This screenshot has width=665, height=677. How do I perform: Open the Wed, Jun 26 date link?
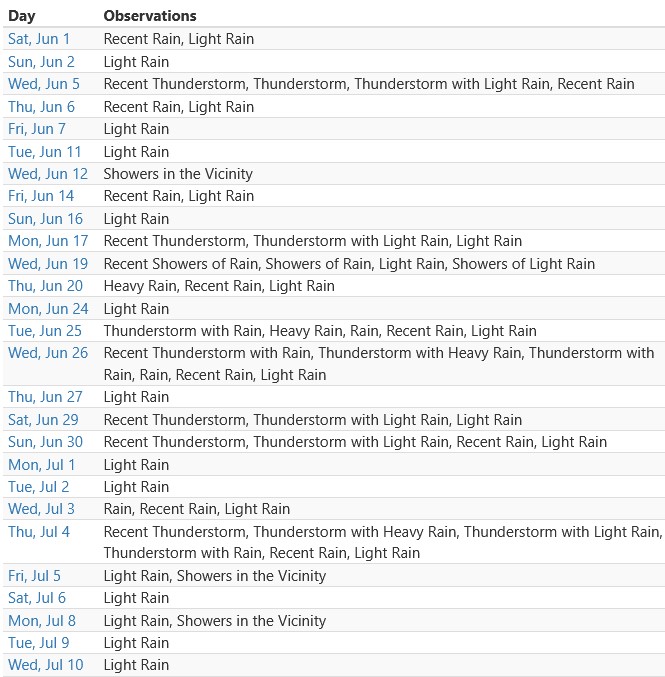click(48, 353)
